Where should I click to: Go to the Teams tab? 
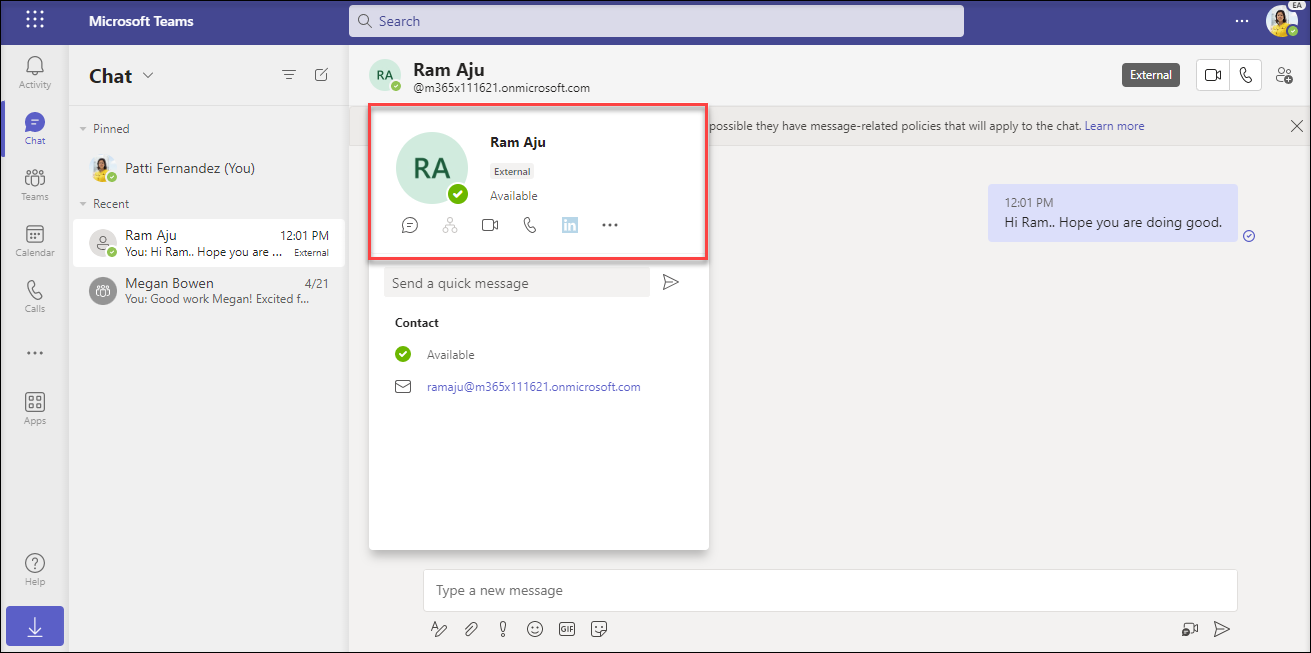coord(35,184)
